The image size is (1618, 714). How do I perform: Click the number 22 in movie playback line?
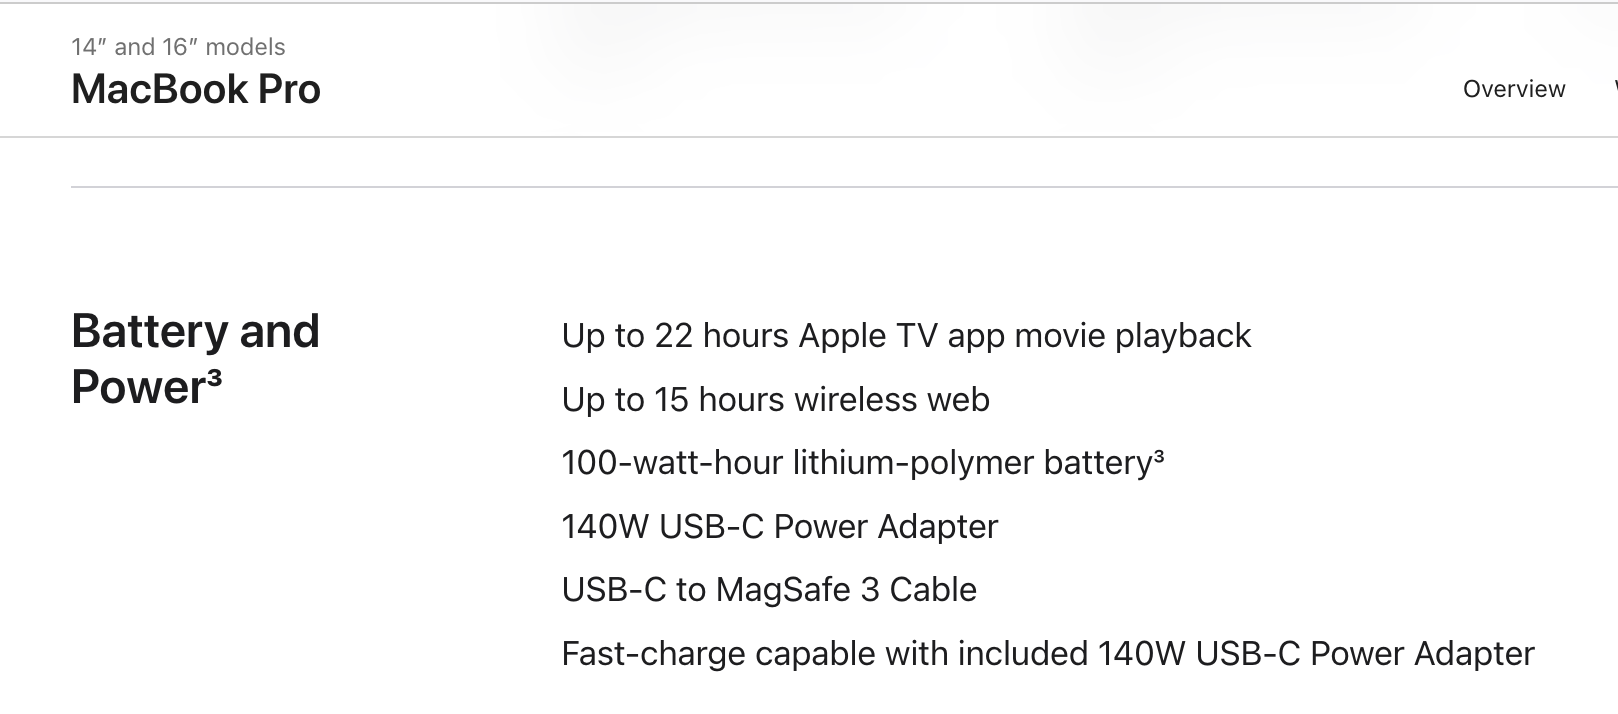674,335
